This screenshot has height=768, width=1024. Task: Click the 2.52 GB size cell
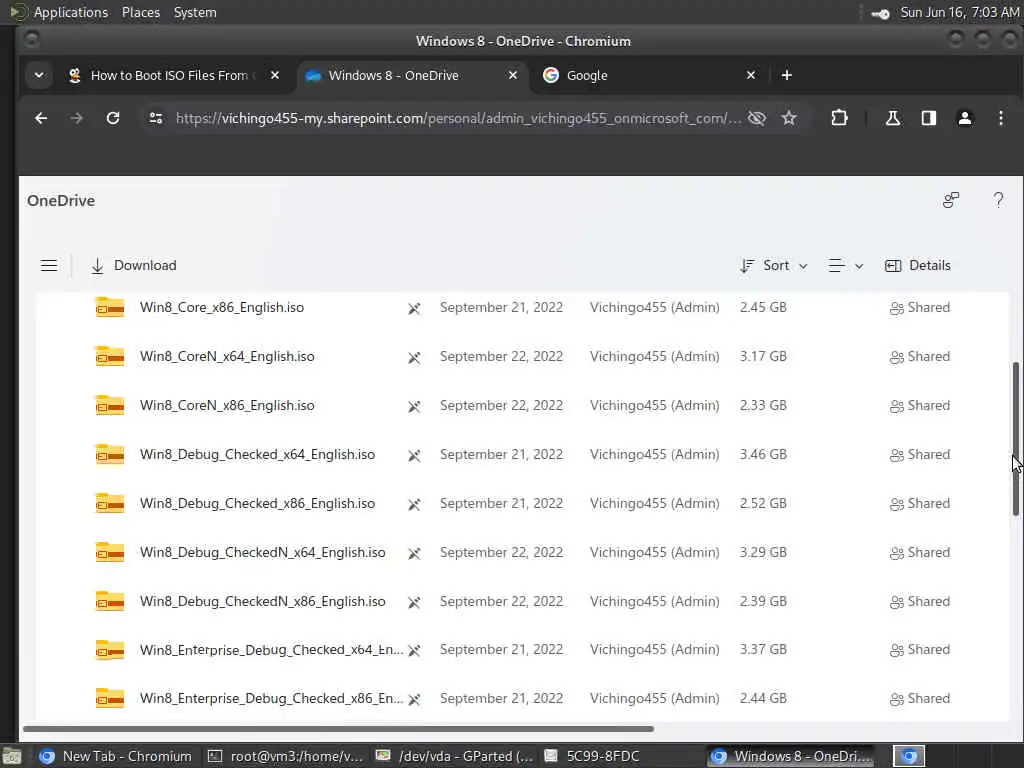tap(763, 504)
